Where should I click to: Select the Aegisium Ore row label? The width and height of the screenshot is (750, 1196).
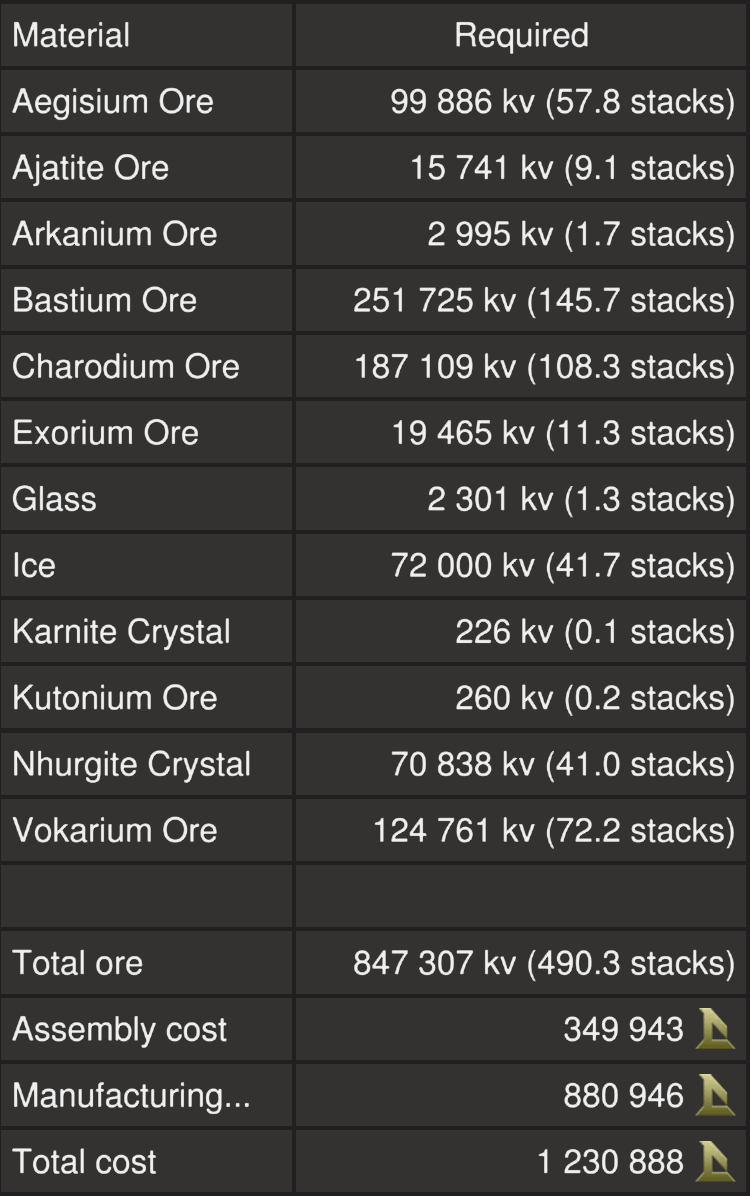pos(113,102)
